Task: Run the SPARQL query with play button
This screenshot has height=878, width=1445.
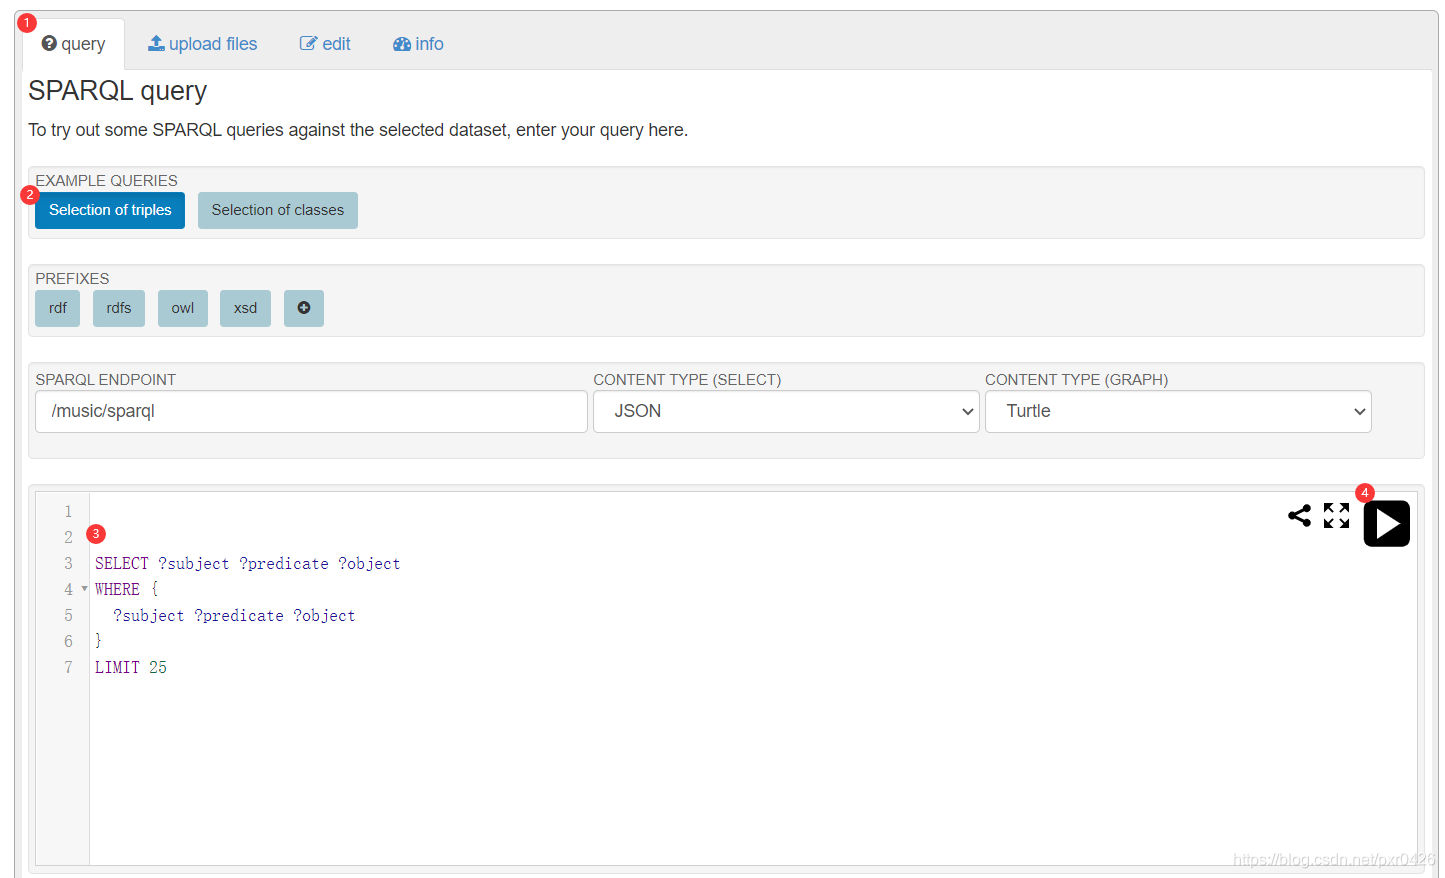Action: (x=1386, y=524)
